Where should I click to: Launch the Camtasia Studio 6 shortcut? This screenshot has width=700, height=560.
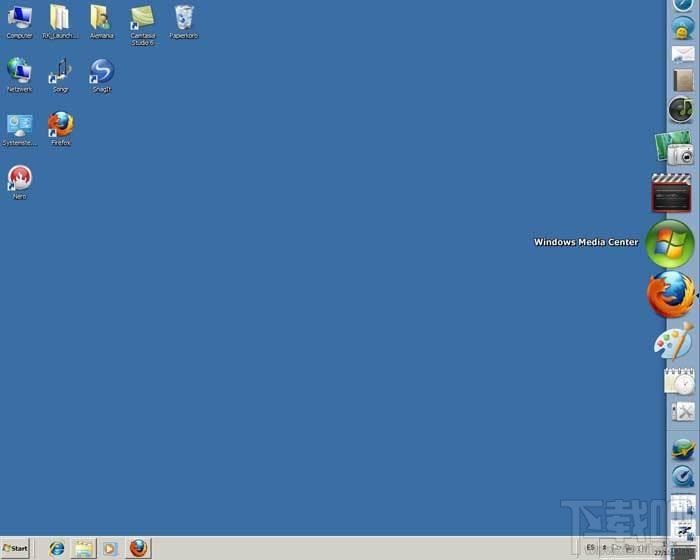(143, 25)
